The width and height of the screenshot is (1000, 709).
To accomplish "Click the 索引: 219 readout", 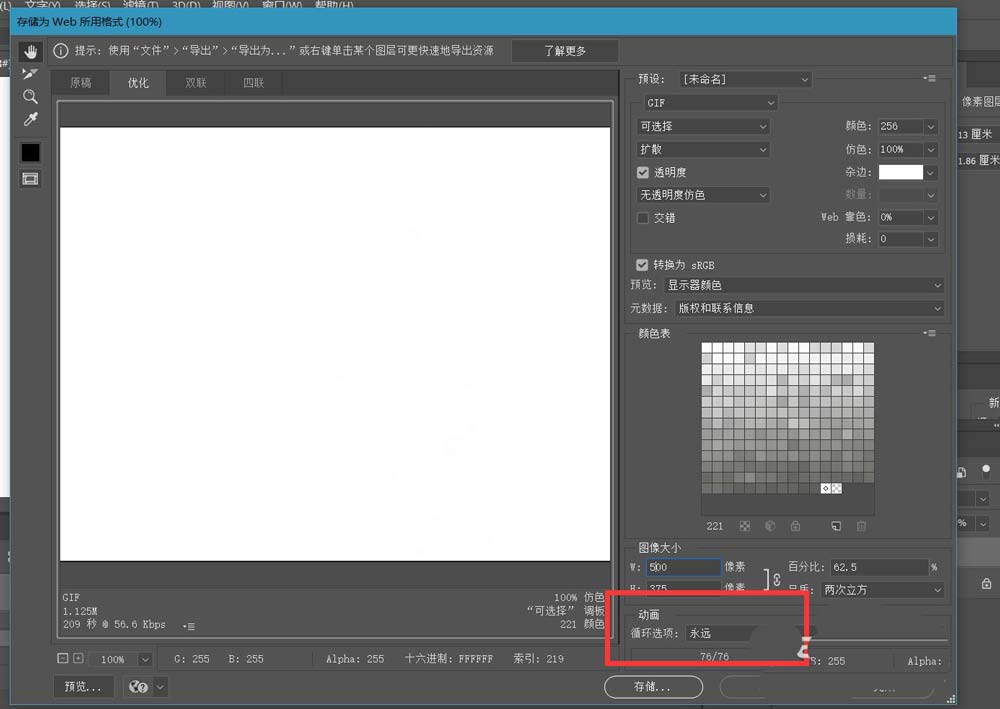I will pyautogui.click(x=539, y=659).
